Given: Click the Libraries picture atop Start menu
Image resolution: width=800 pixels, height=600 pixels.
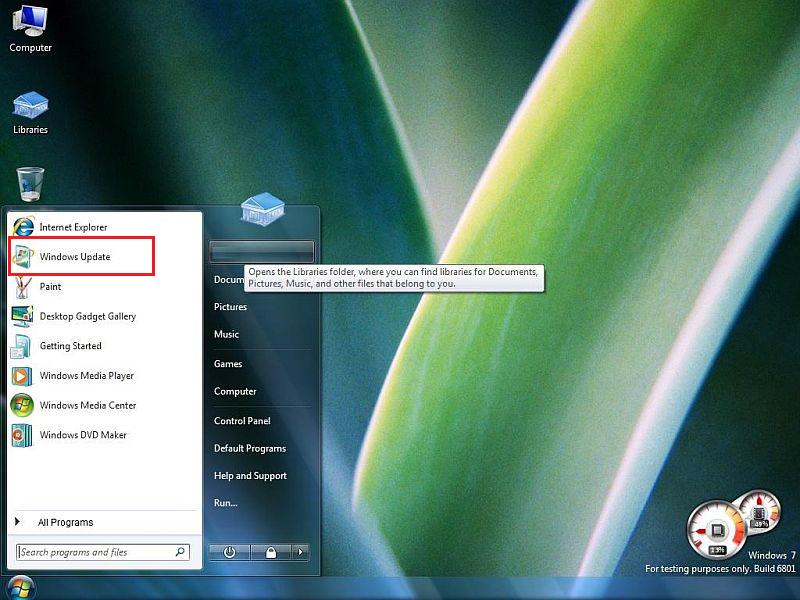Looking at the screenshot, I should (x=263, y=209).
